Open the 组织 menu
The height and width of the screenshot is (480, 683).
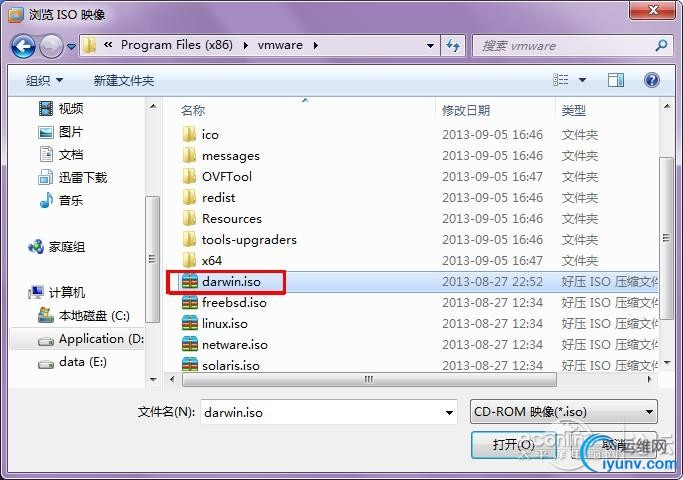[x=44, y=81]
